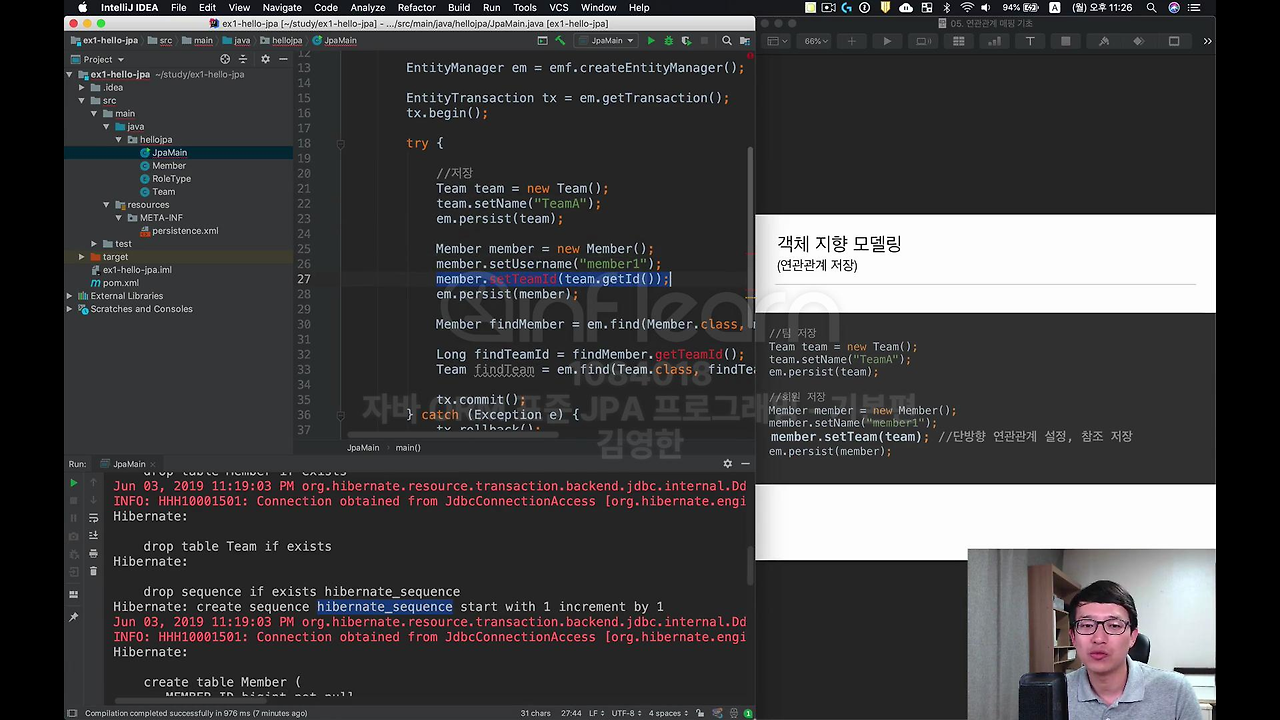Expand the test folder
Screen dimensions: 1280x720
[94, 244]
